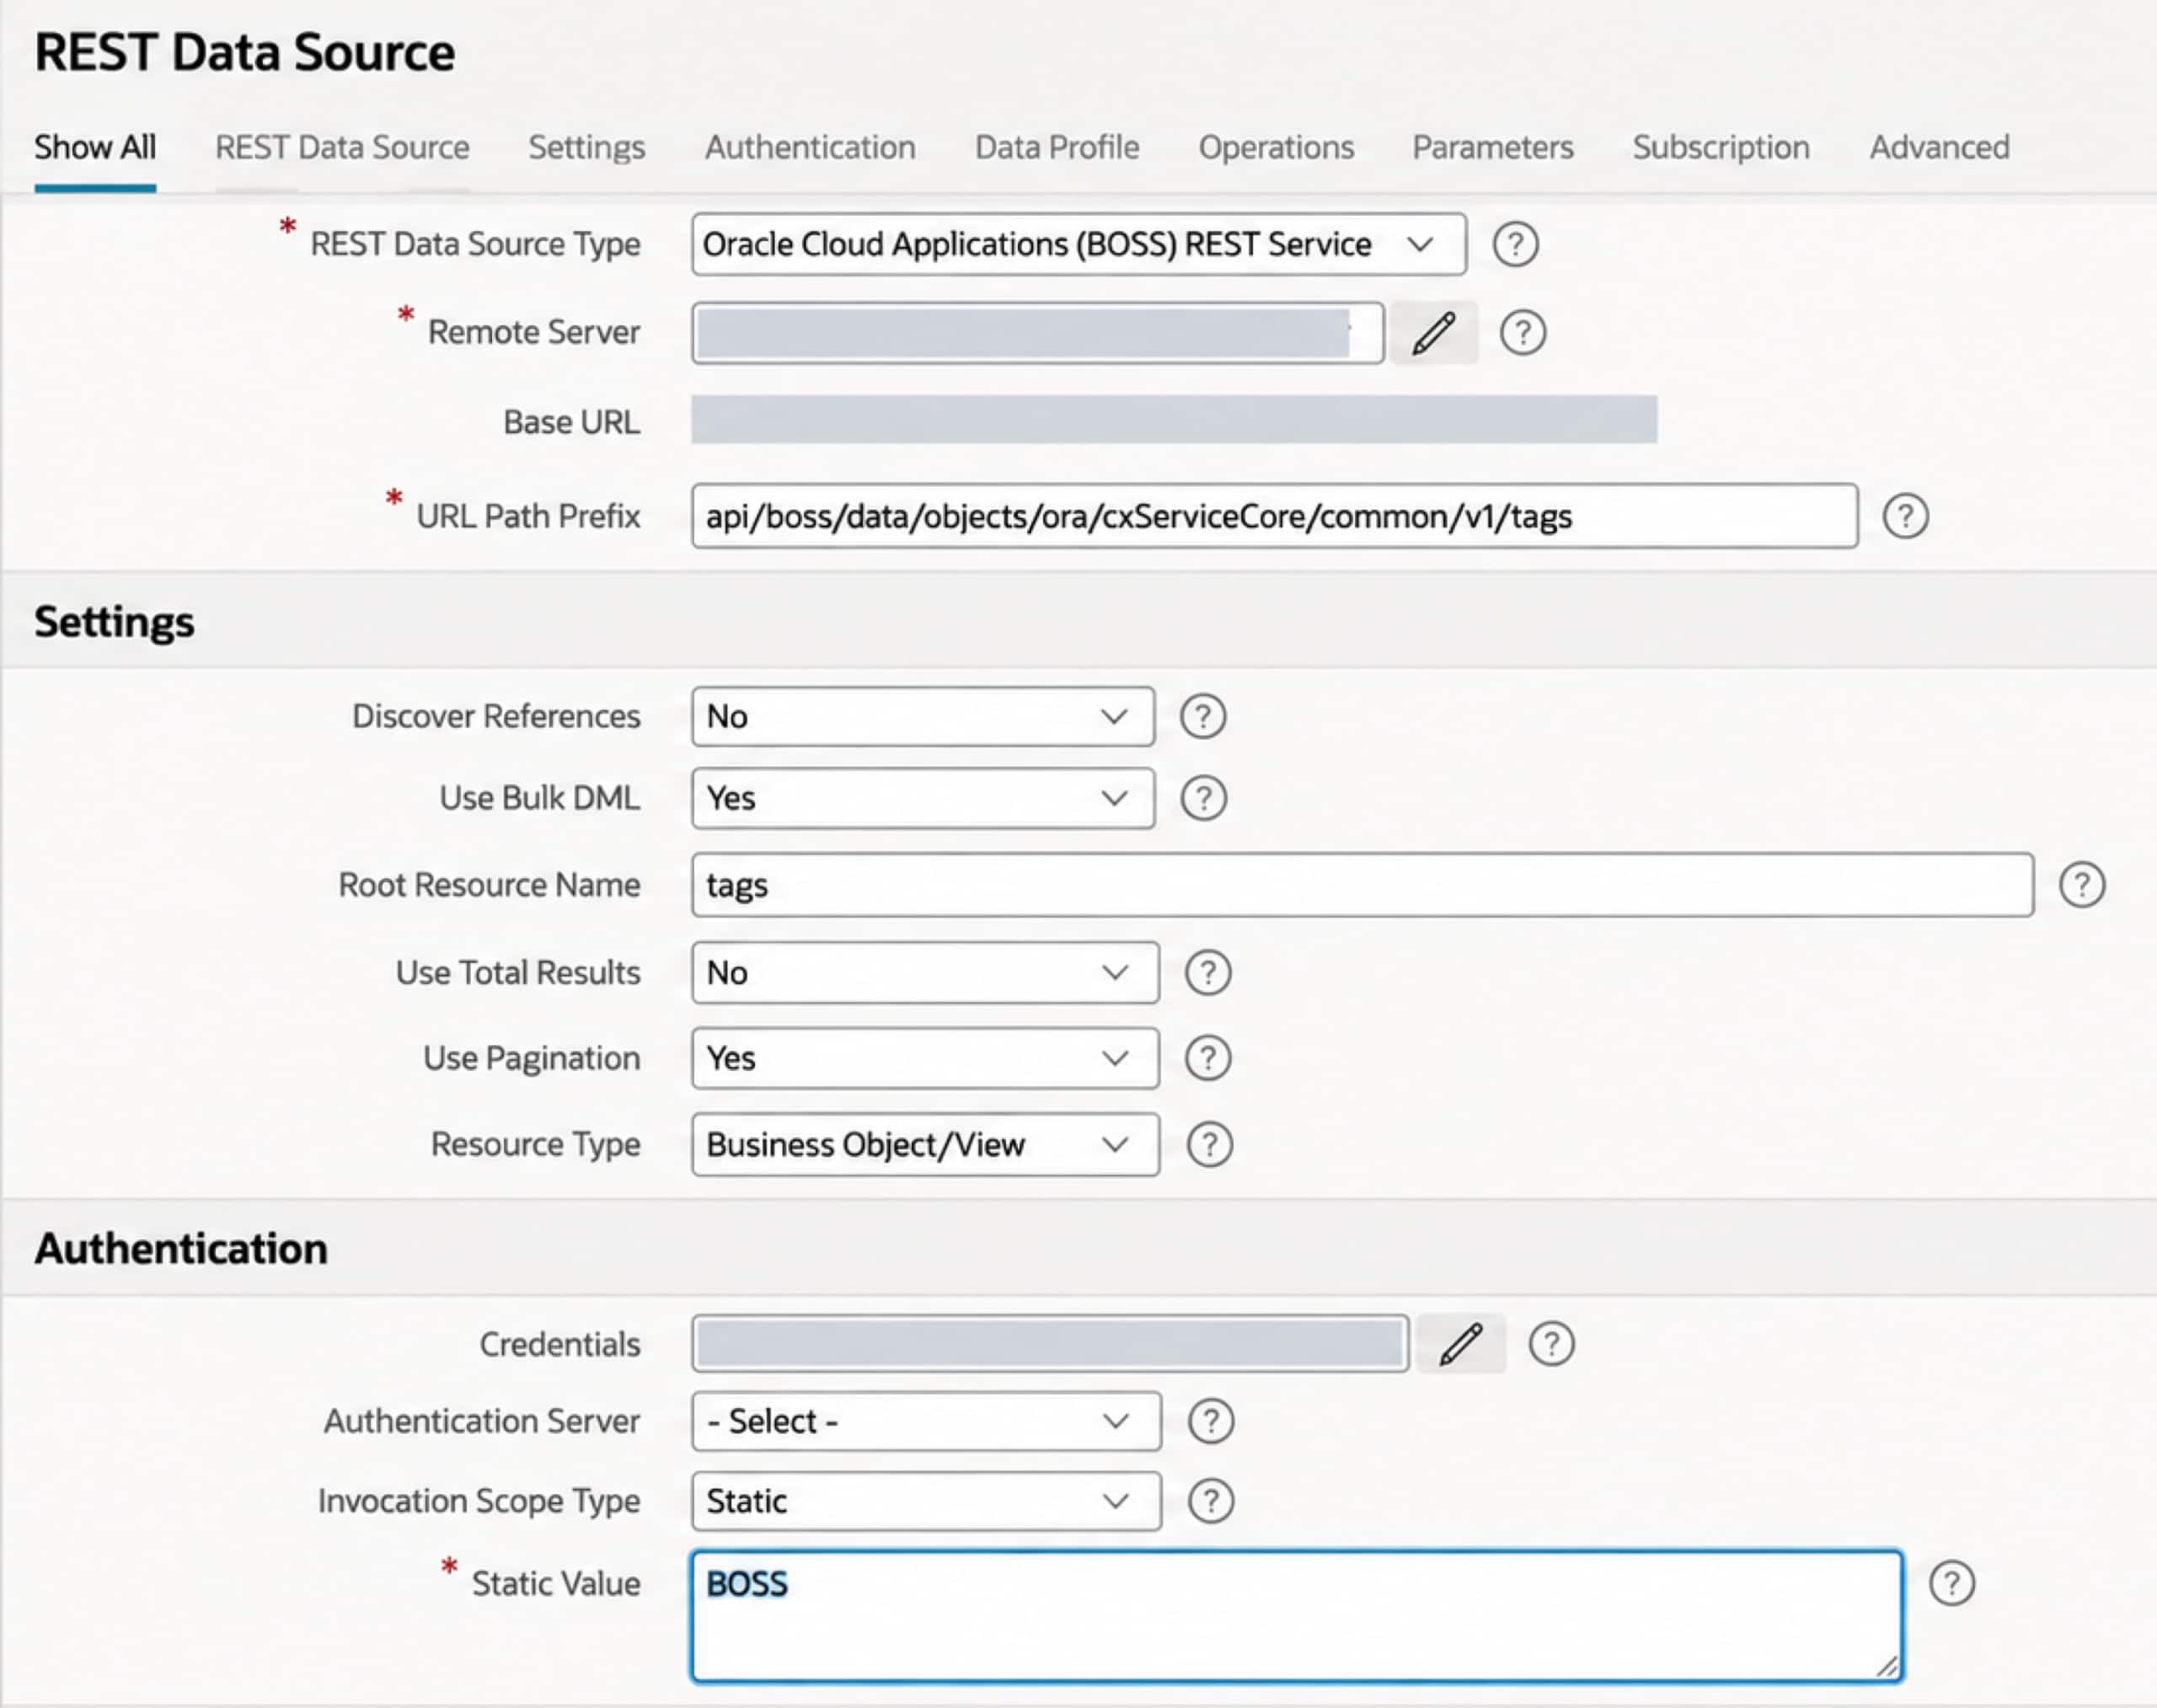The image size is (2157, 1708).
Task: Open help icon for Credentials
Action: click(1551, 1343)
